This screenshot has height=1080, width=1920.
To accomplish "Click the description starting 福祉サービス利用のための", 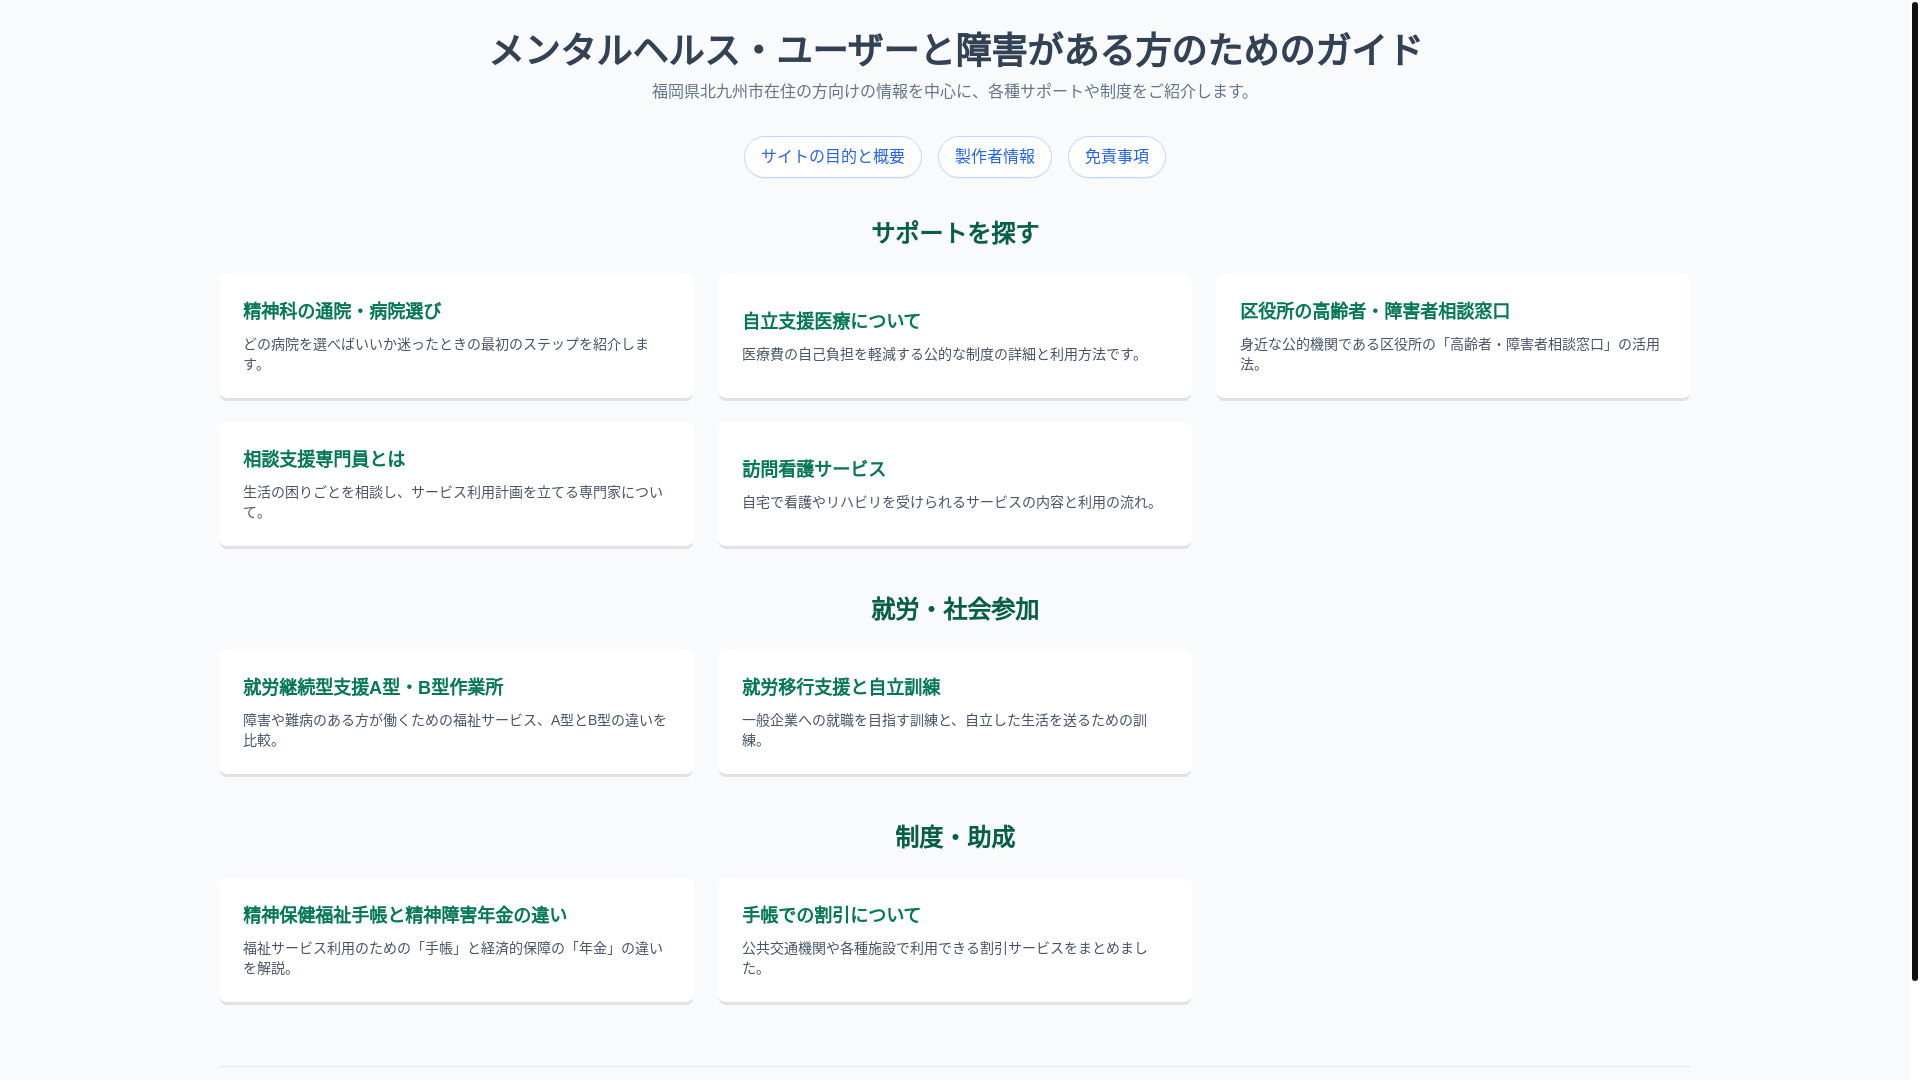I will coord(453,958).
